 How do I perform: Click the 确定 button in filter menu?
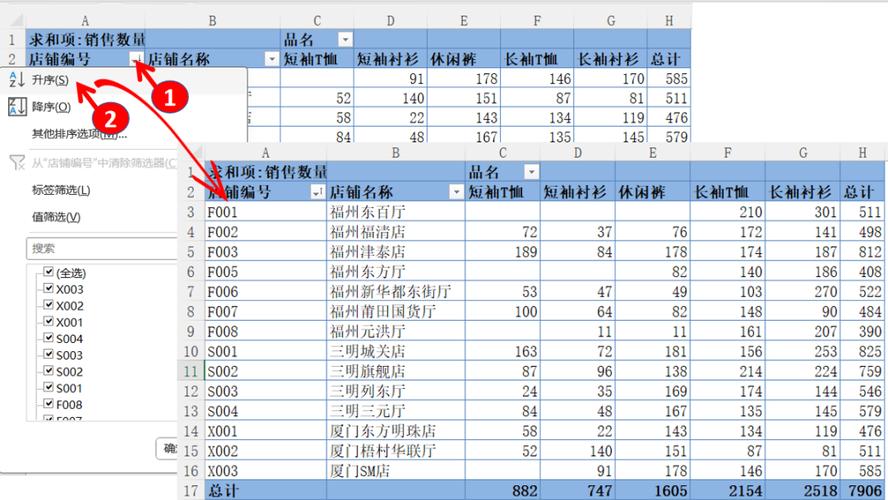[168, 449]
